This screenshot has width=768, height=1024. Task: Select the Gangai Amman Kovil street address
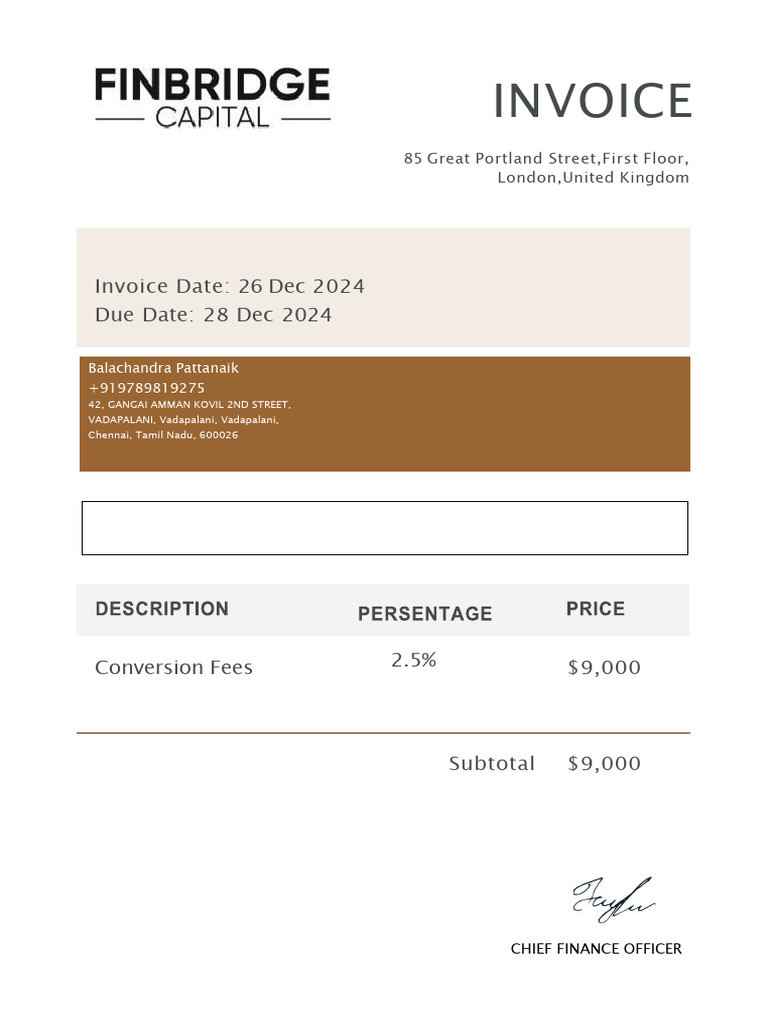coord(189,404)
